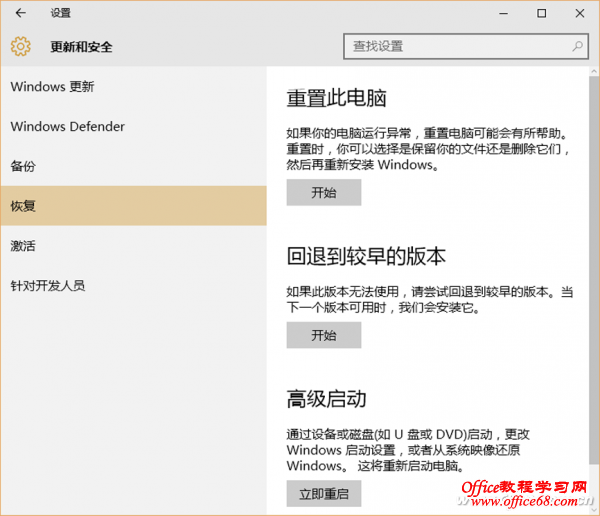Click the scrollbar up arrow
Screen dimensions: 600x516
point(593,72)
